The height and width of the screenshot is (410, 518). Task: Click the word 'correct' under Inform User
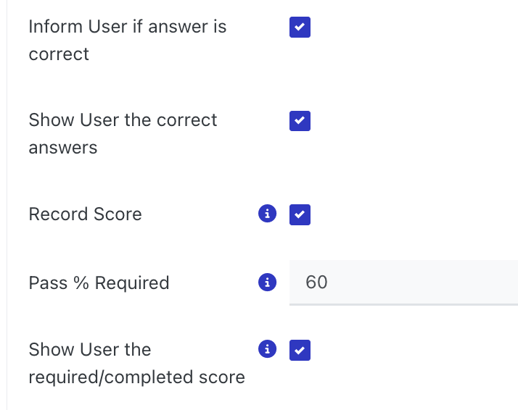click(59, 54)
